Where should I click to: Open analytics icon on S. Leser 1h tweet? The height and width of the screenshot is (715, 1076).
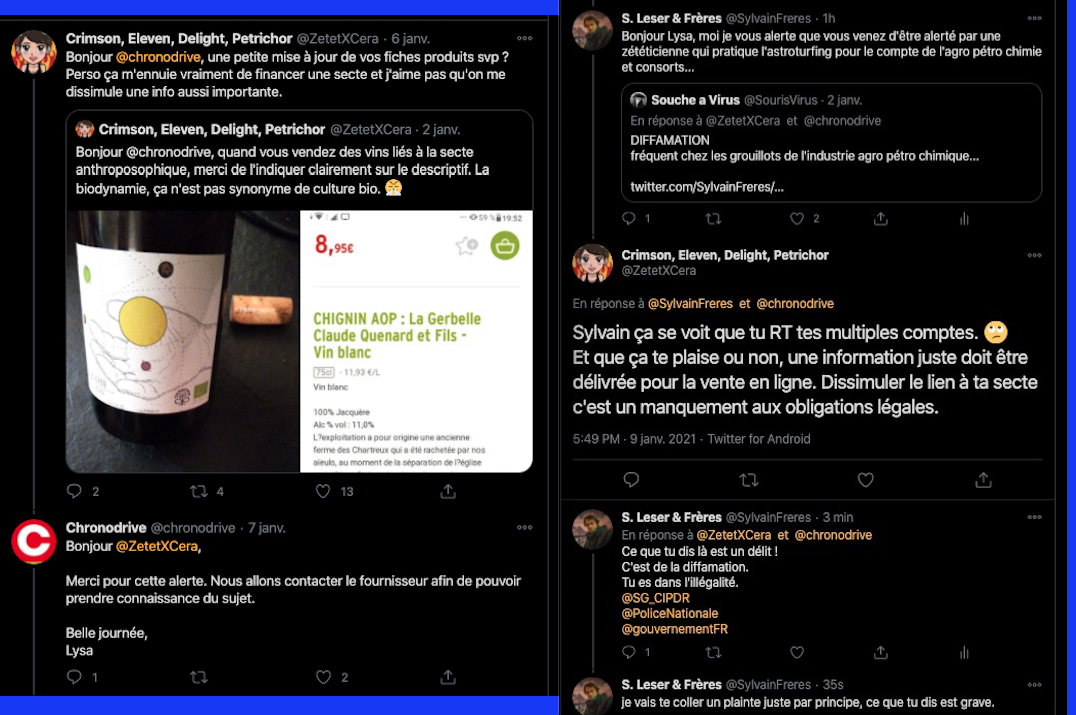pos(964,219)
